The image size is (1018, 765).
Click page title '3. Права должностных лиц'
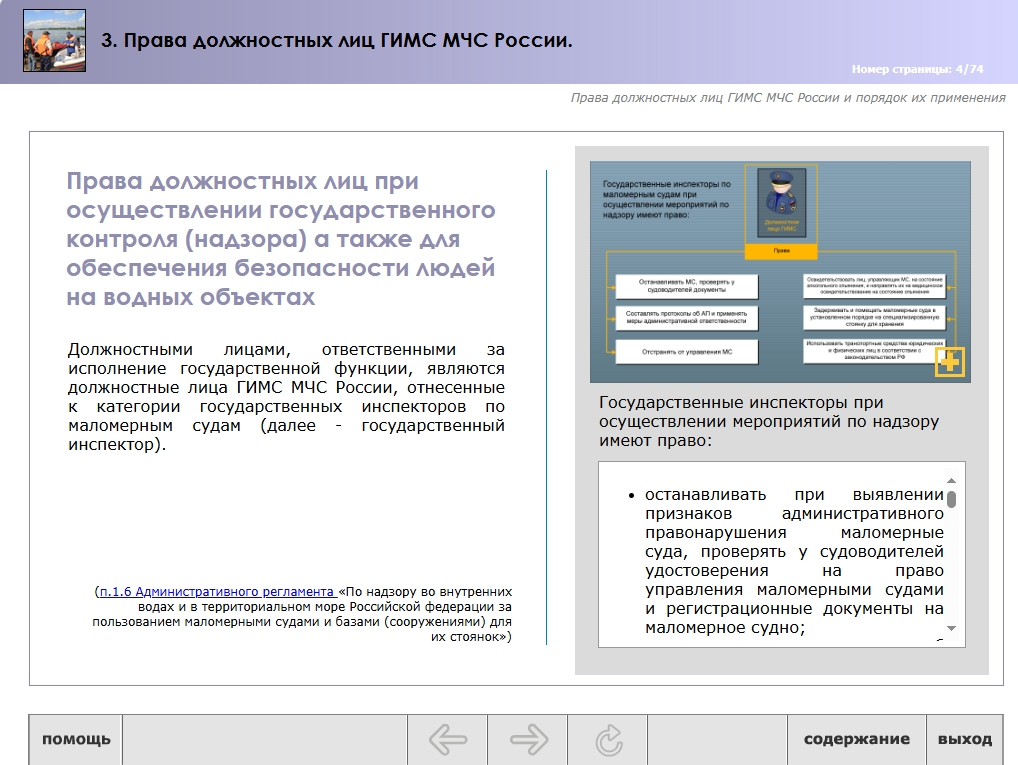(336, 40)
